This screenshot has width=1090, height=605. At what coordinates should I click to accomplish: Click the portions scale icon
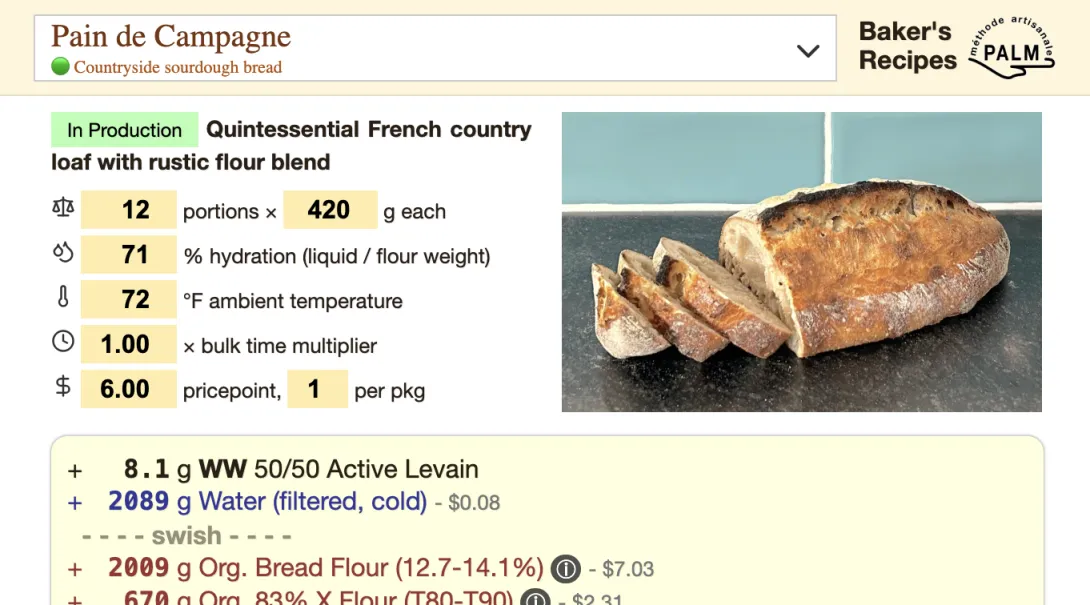63,207
